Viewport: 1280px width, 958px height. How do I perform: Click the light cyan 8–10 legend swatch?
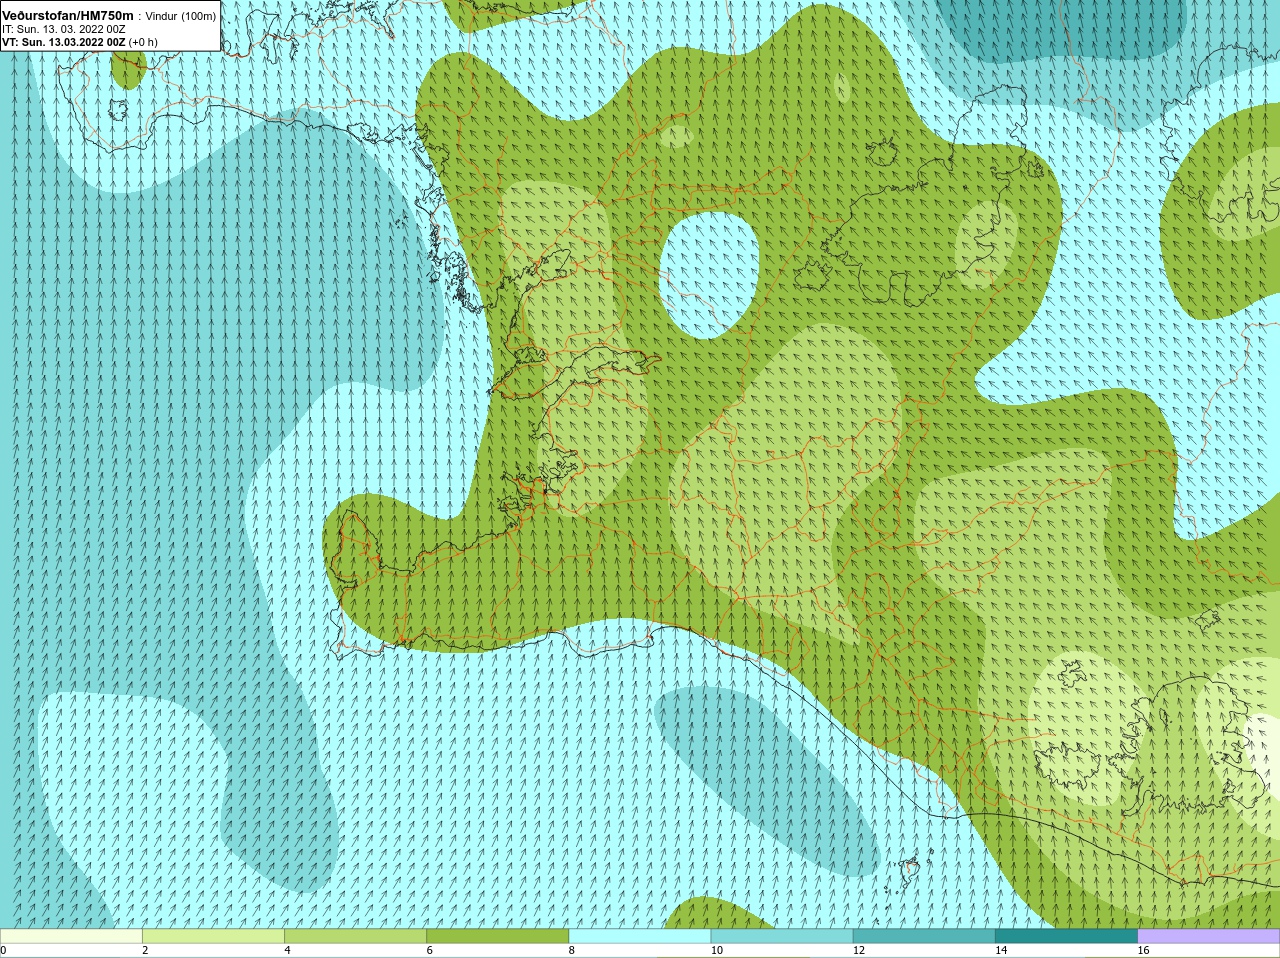640,936
